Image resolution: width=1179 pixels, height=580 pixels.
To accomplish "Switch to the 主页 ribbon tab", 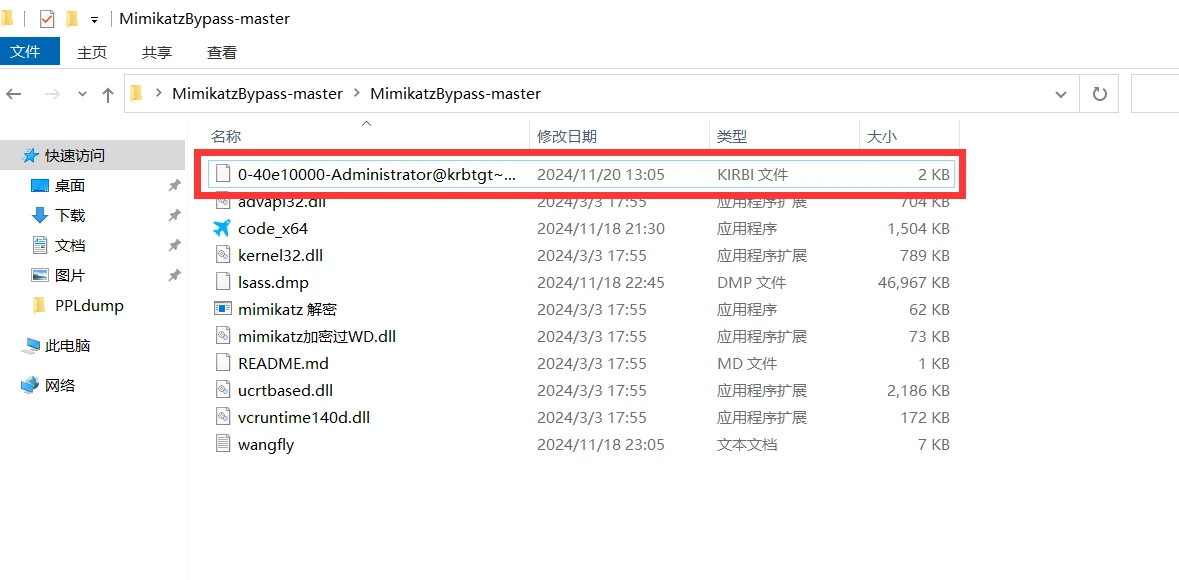I will pos(92,52).
